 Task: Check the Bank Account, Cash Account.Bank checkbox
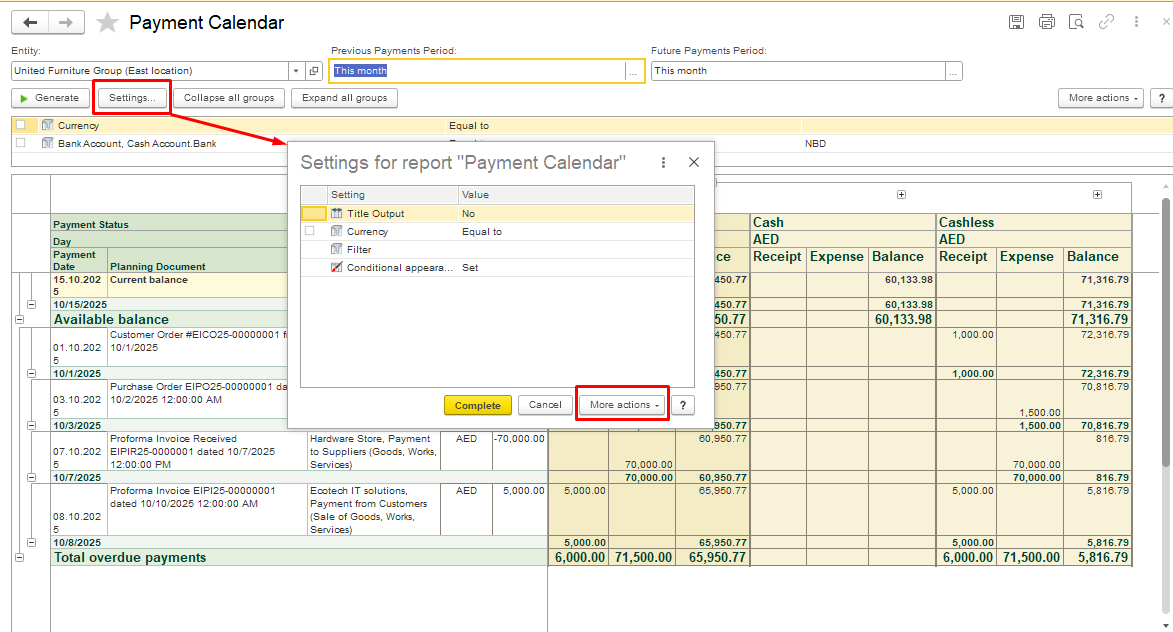pos(20,143)
